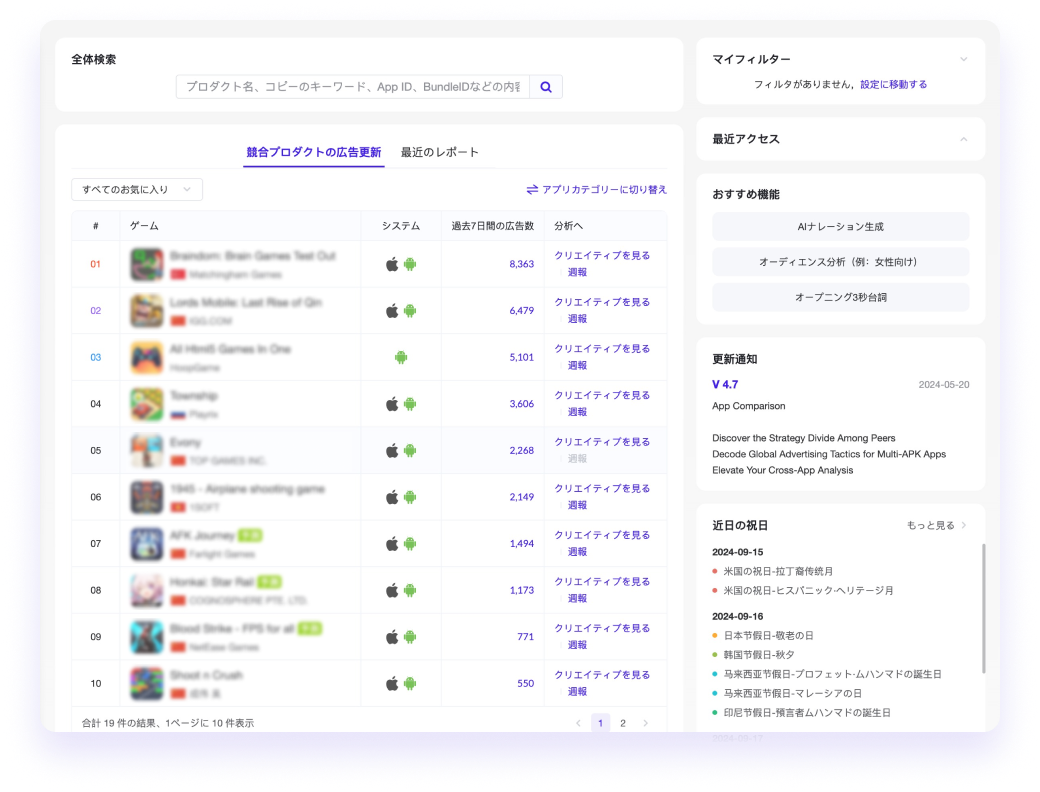Open the すべてのお気に入り dropdown

click(x=137, y=189)
